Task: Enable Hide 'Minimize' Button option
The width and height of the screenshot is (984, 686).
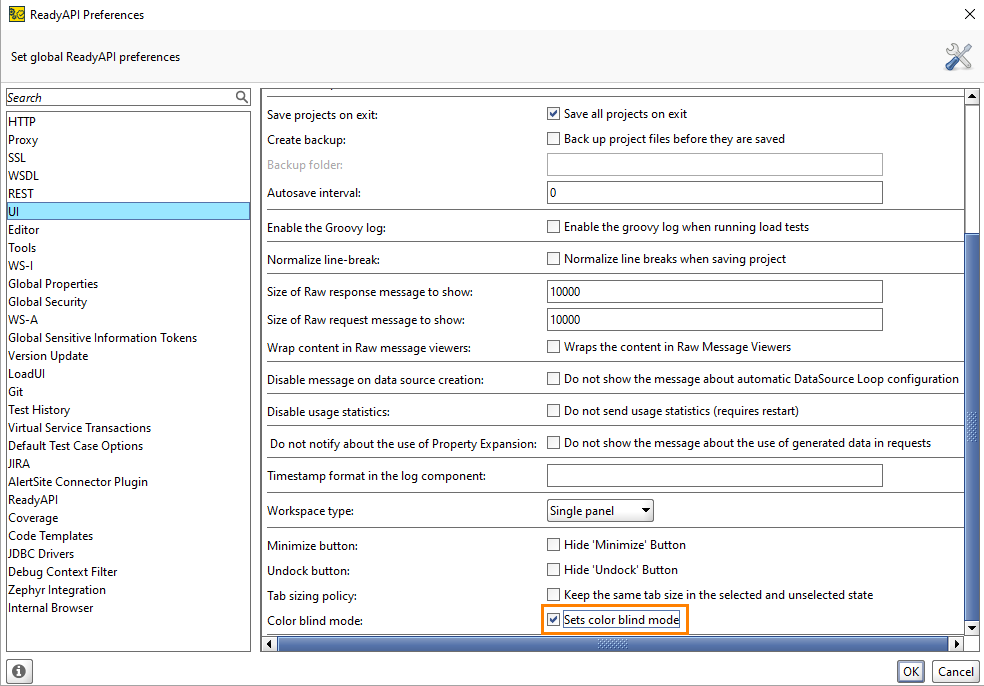Action: tap(553, 545)
